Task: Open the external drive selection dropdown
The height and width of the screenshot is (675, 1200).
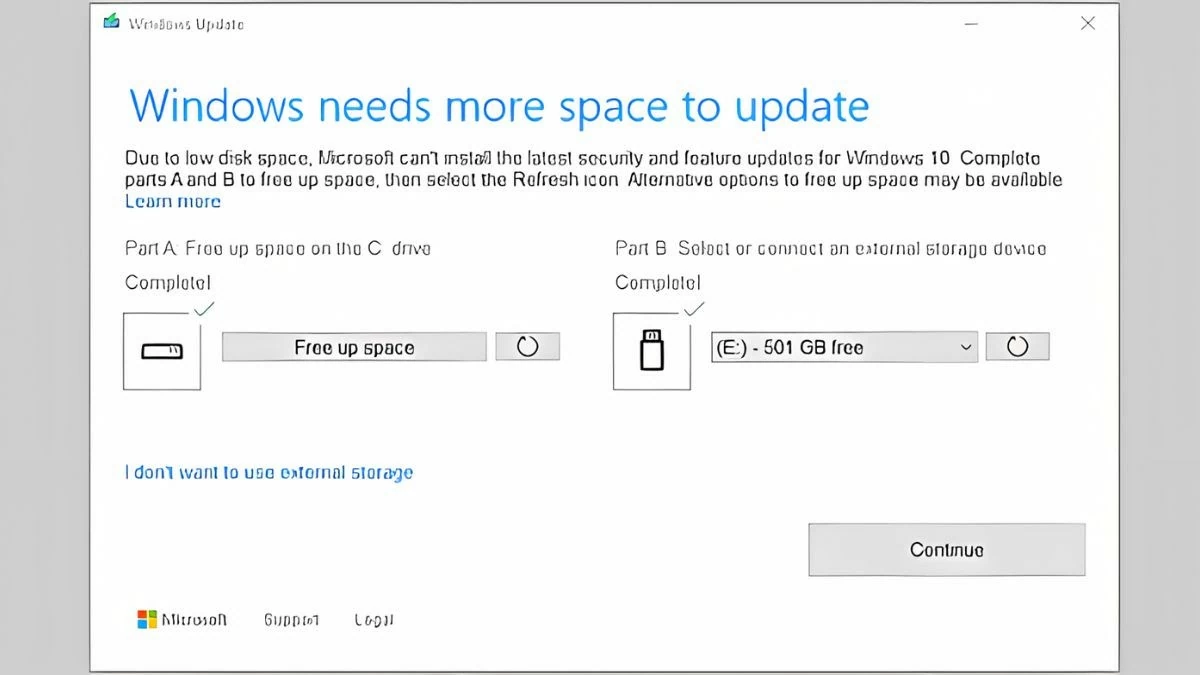Action: click(843, 346)
